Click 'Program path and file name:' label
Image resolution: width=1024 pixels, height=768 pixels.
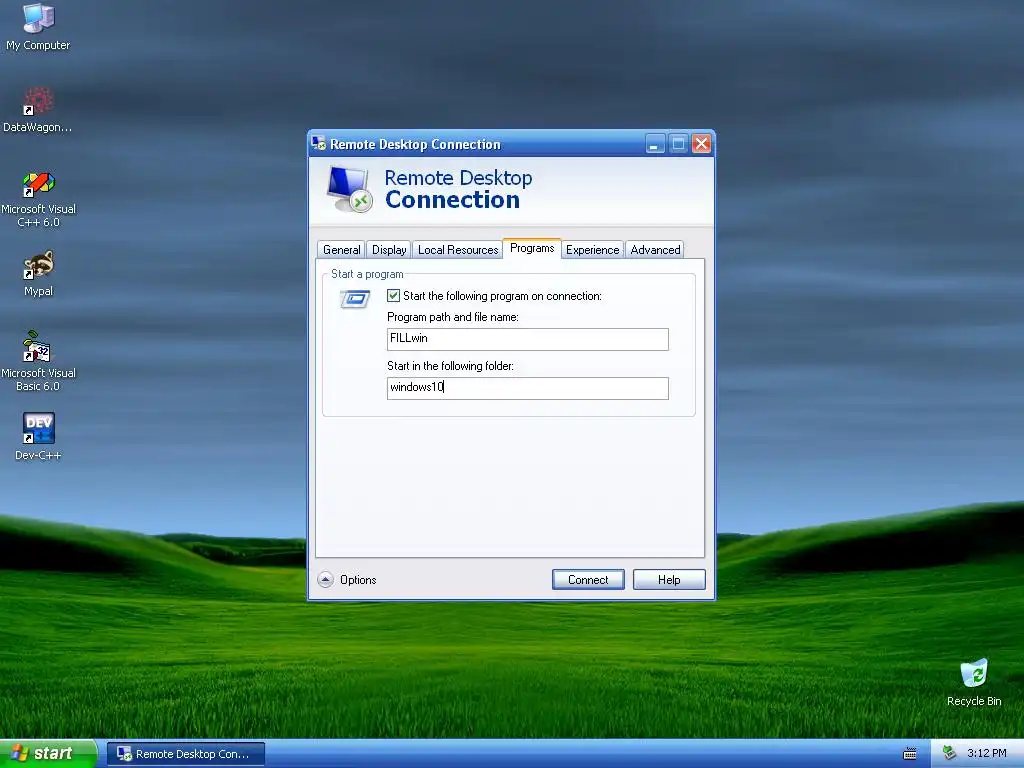453,317
